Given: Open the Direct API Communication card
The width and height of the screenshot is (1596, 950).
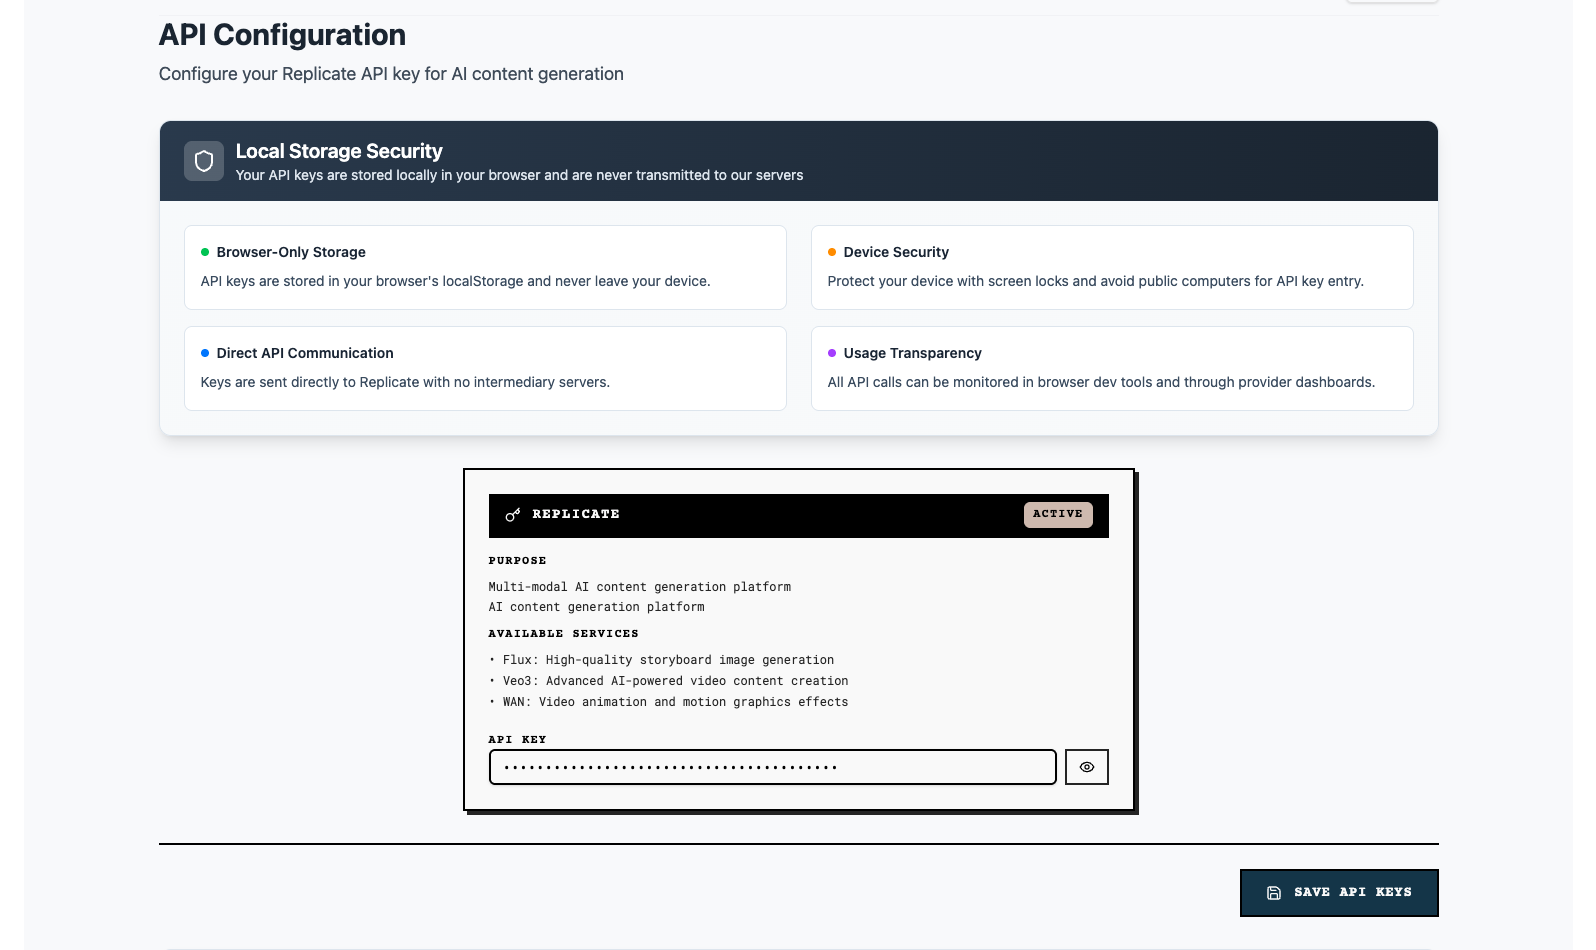Looking at the screenshot, I should 485,368.
